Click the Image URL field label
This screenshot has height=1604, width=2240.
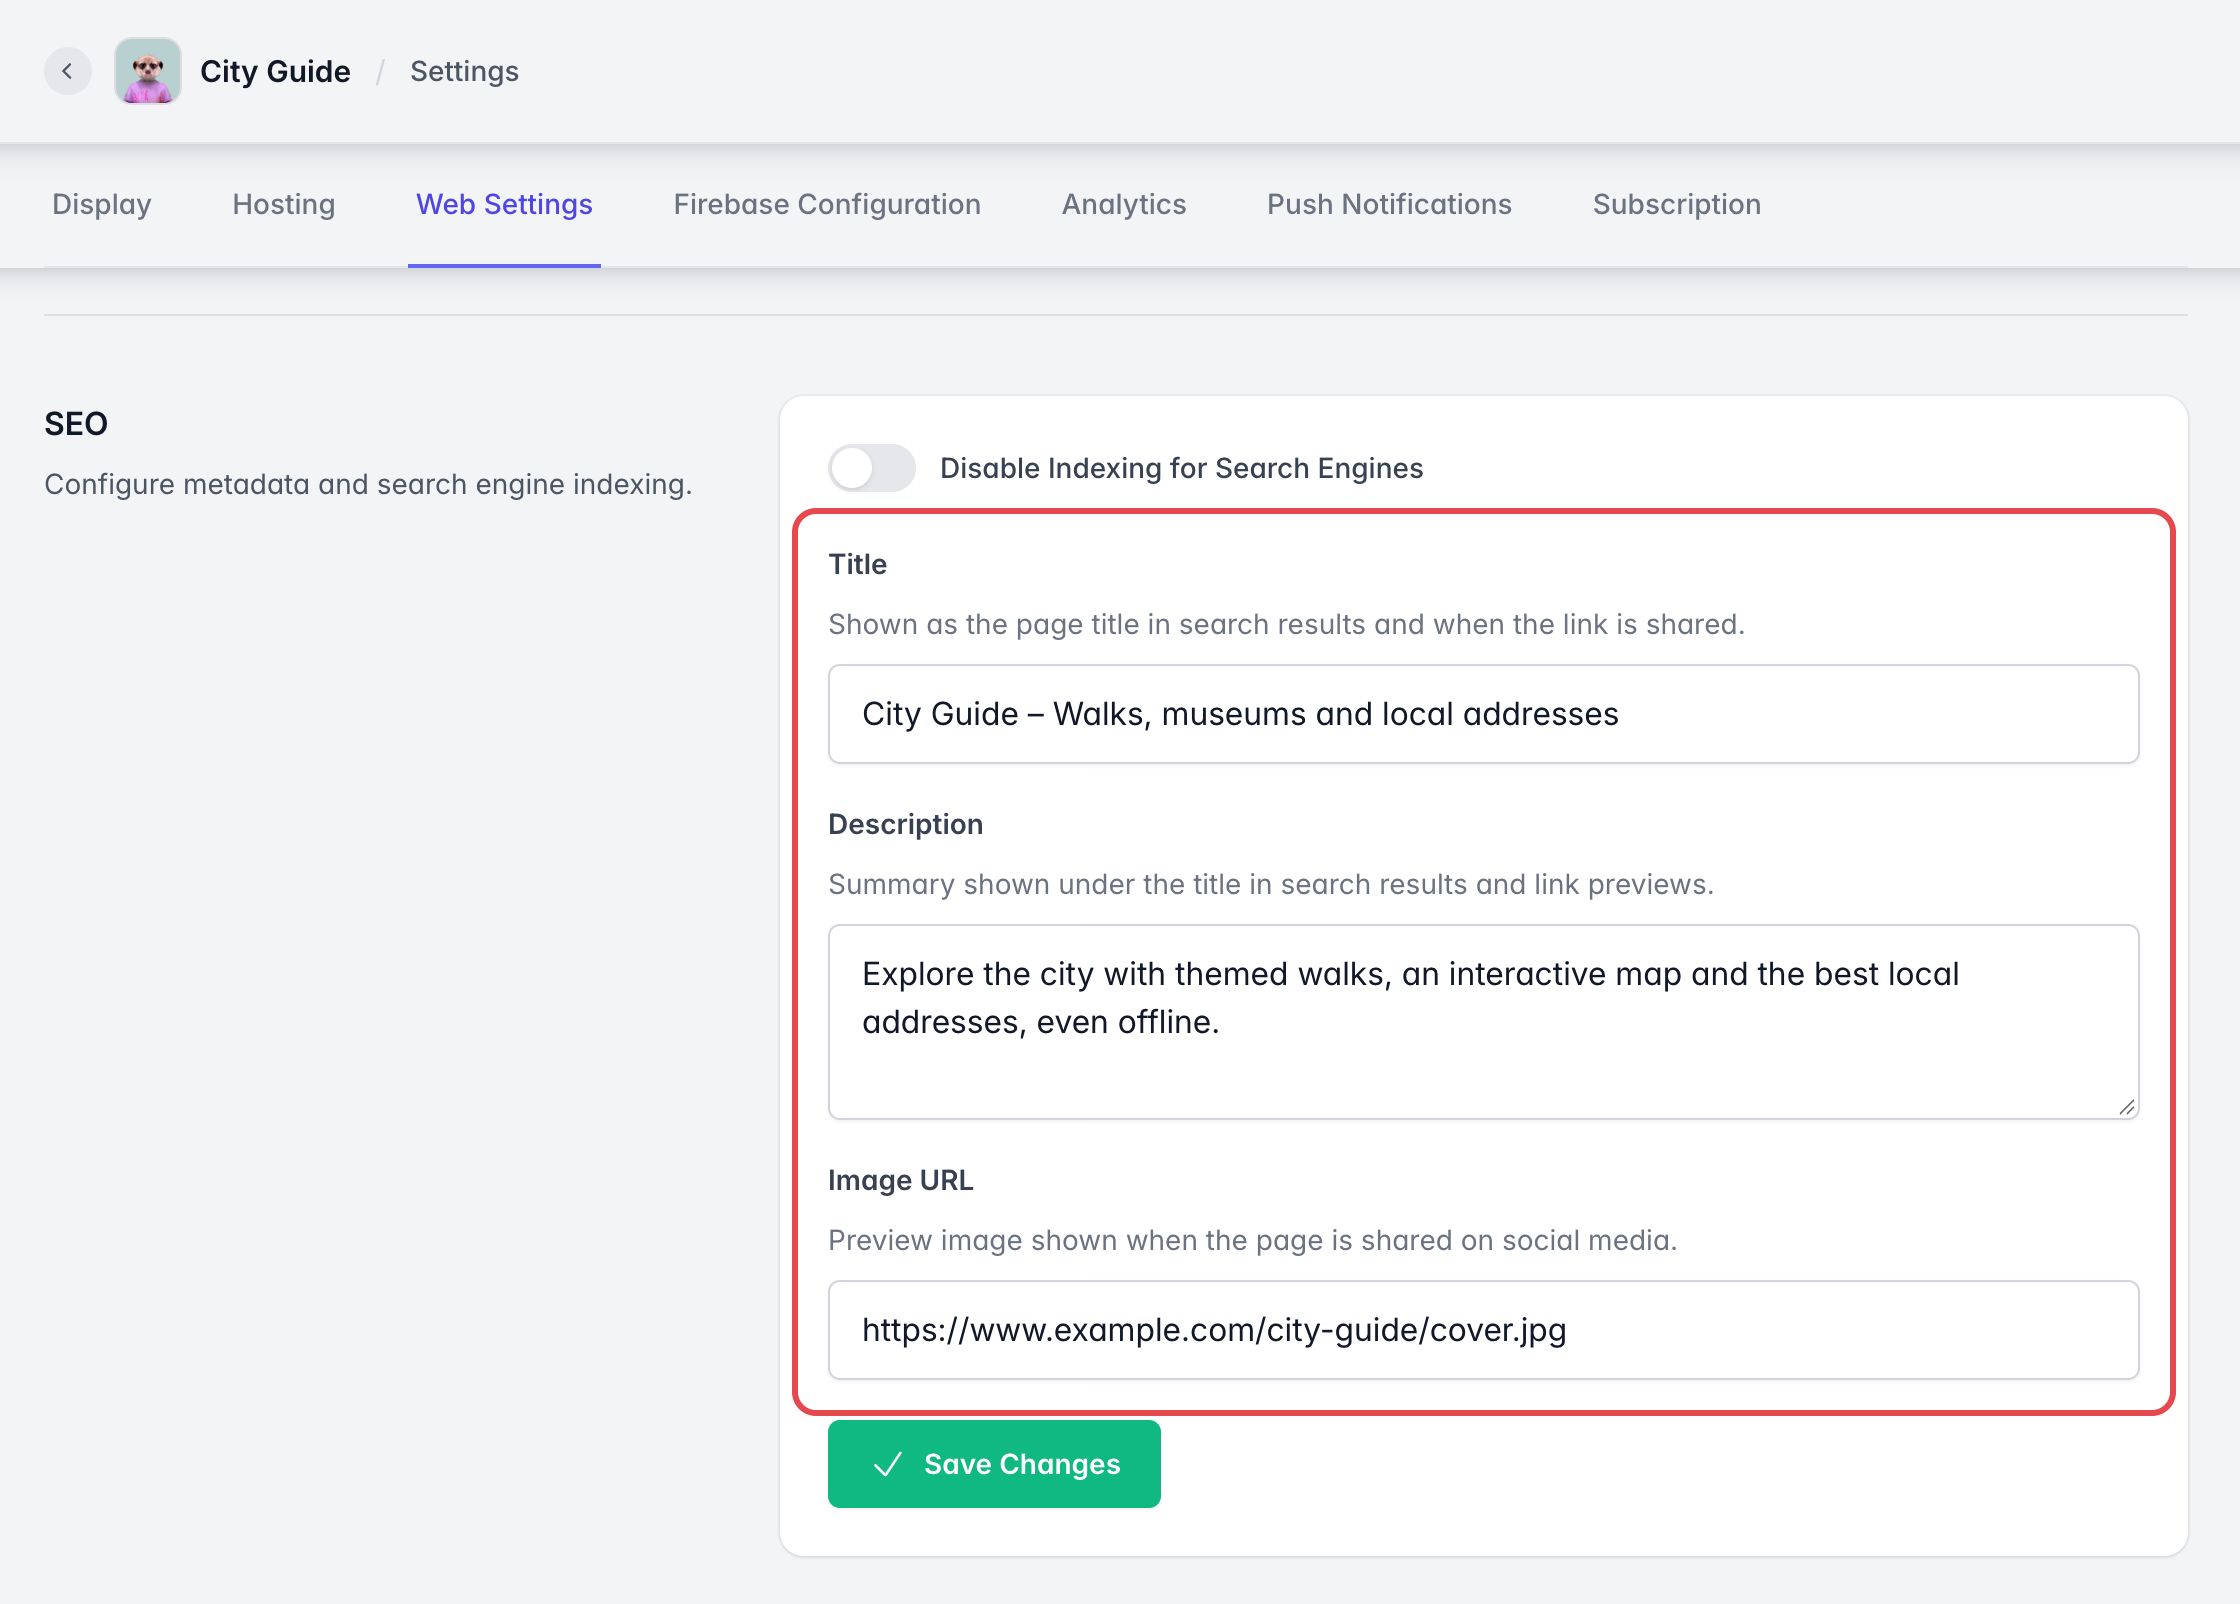tap(900, 1180)
